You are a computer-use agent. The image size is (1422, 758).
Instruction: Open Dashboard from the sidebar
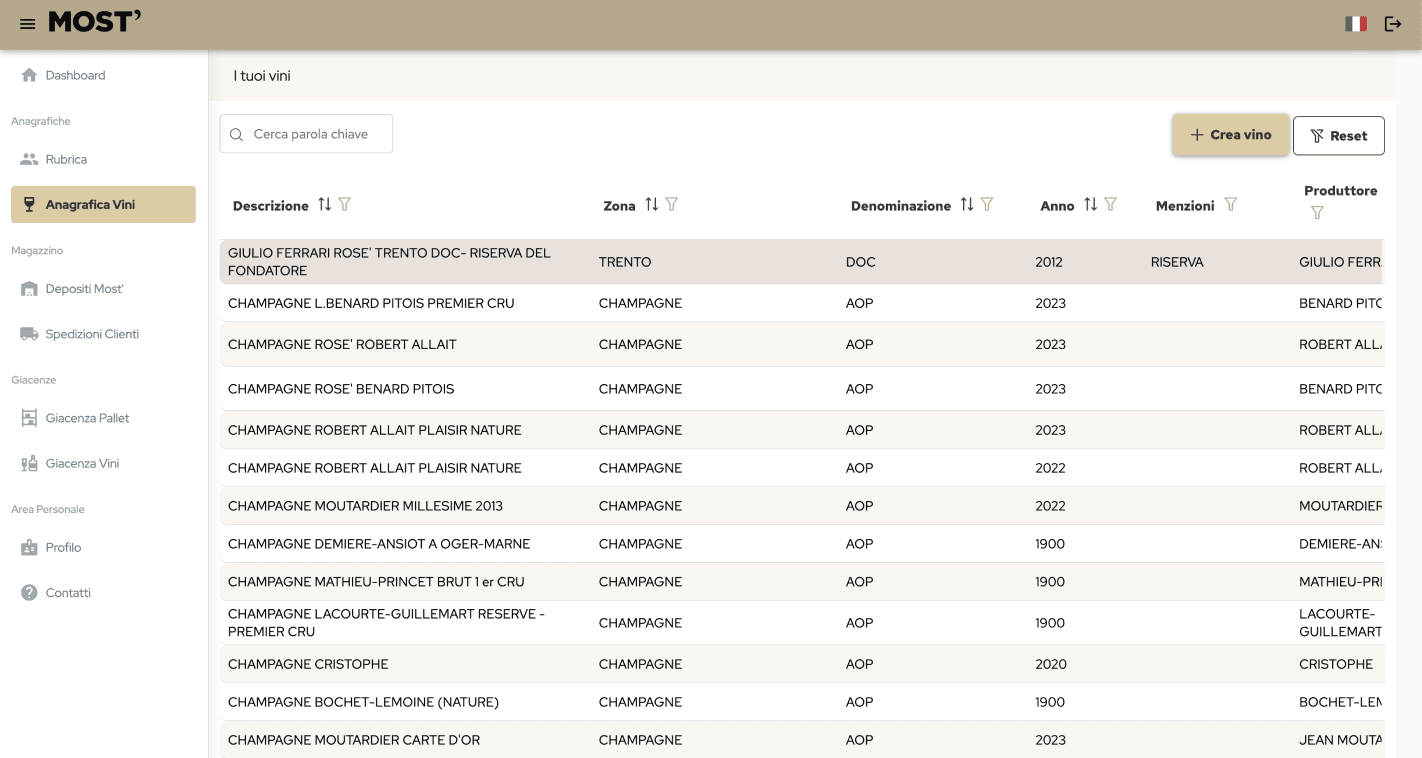click(75, 75)
